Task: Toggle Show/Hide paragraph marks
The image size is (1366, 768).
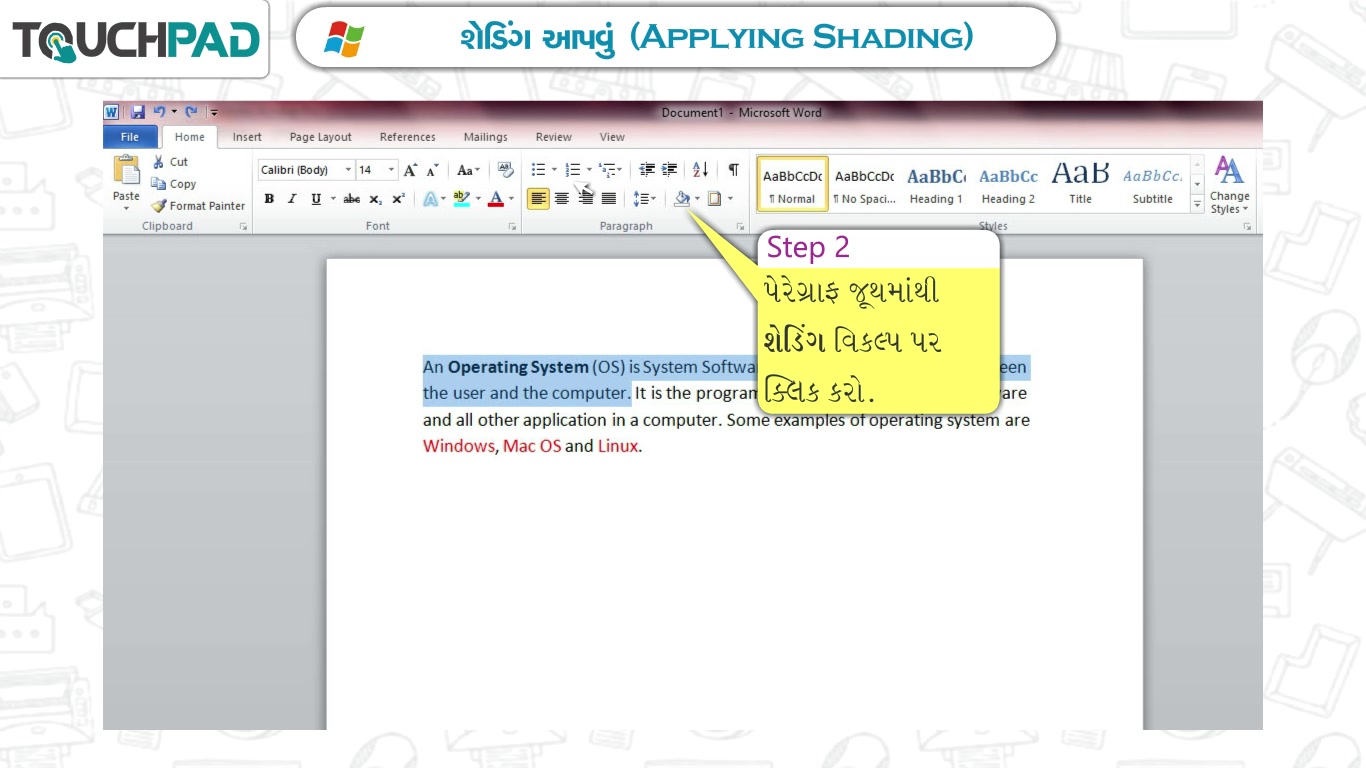Action: click(x=733, y=170)
